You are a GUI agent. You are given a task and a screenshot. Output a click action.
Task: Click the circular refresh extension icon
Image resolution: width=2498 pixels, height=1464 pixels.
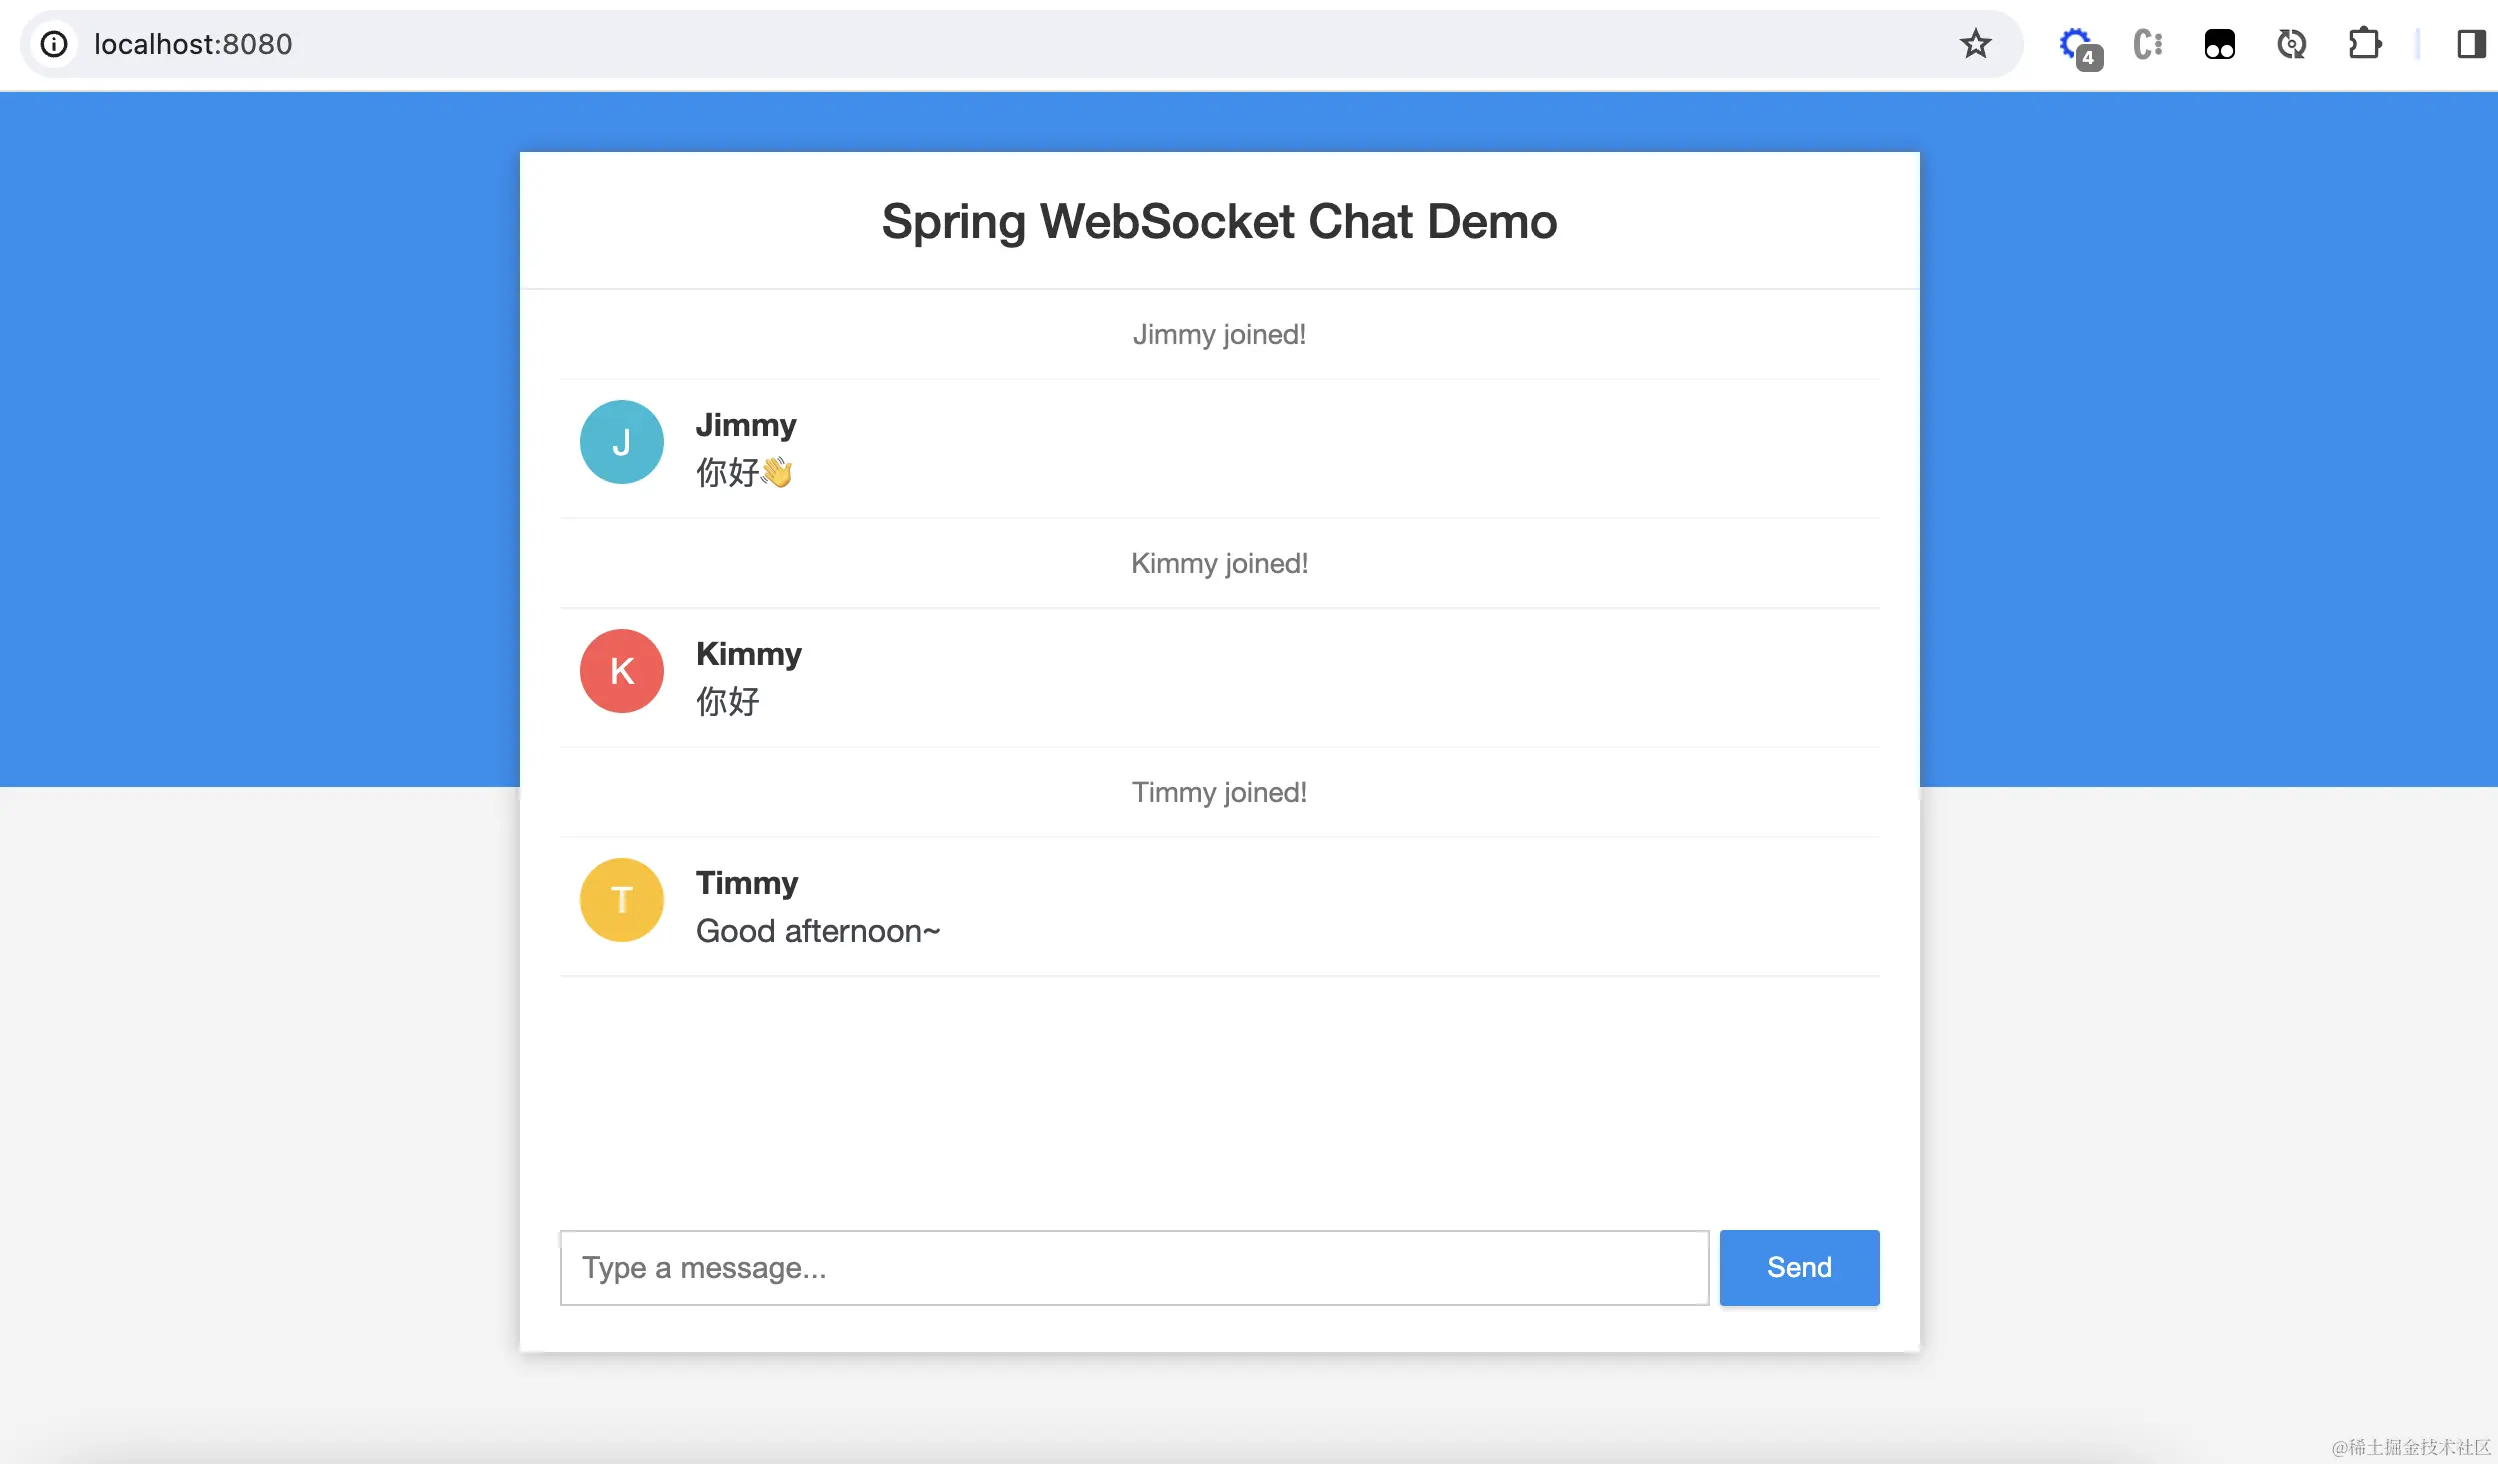2292,44
